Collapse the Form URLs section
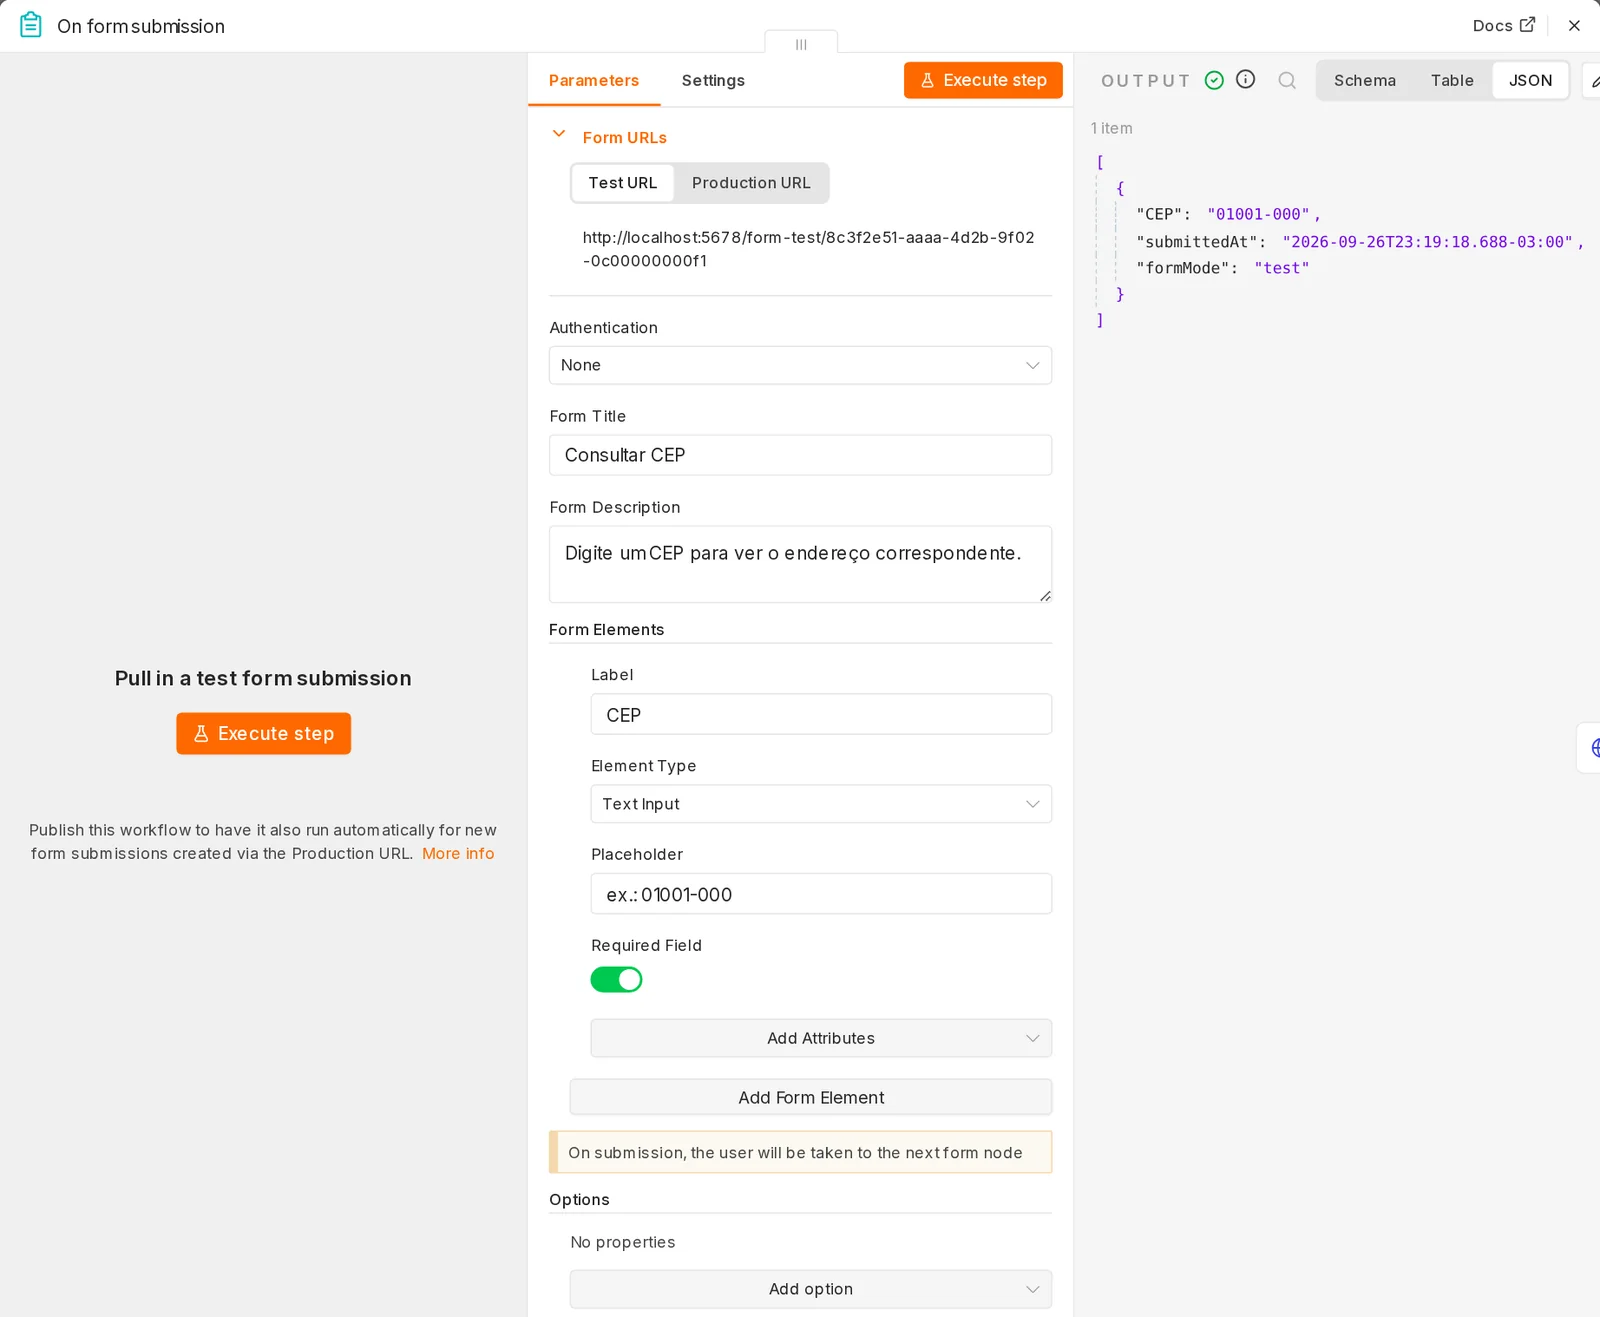This screenshot has height=1317, width=1600. [x=559, y=134]
